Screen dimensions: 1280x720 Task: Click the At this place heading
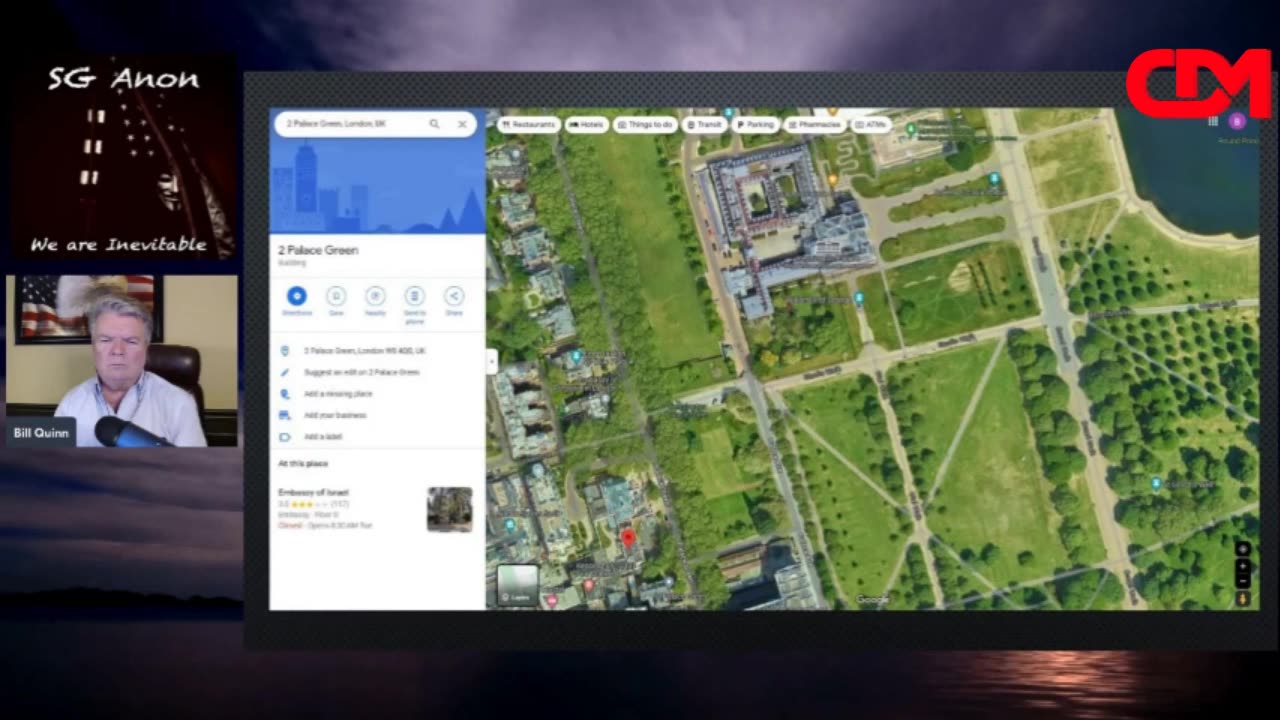(303, 464)
